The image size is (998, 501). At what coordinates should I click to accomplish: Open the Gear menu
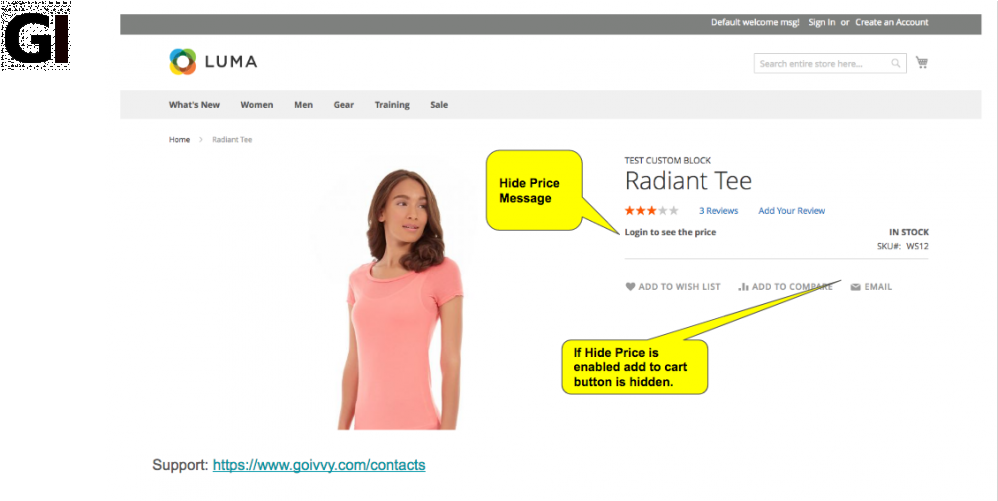click(344, 105)
